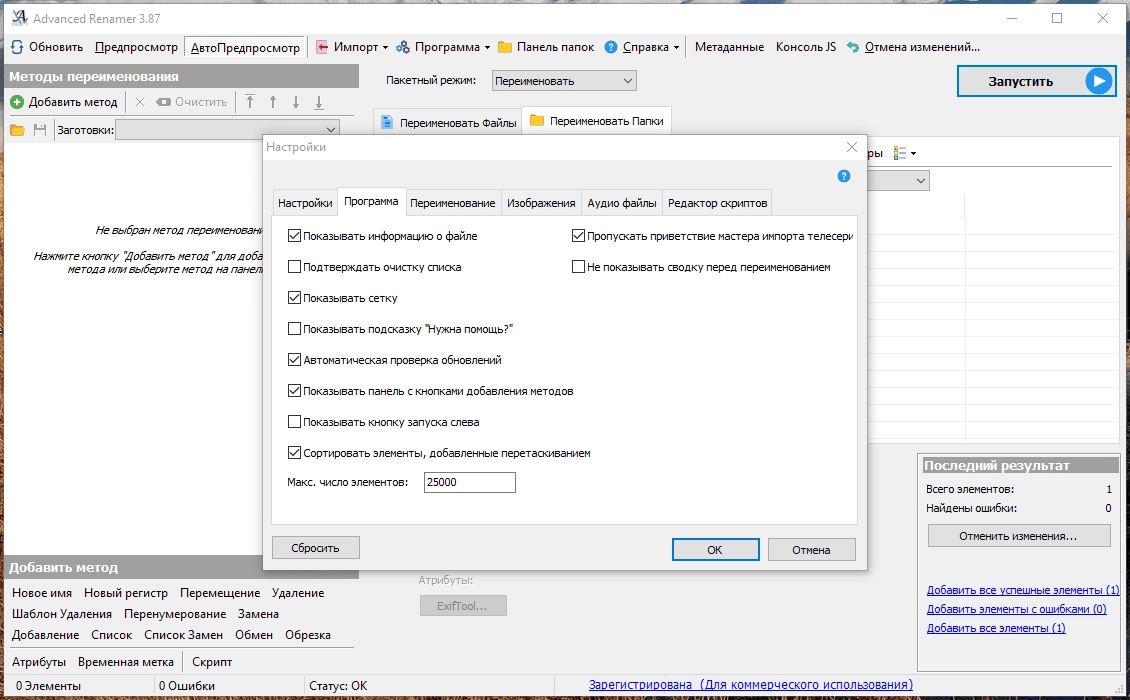The height and width of the screenshot is (700, 1130).
Task: Toggle Показывать информацию о файле checkbox
Action: (x=294, y=236)
